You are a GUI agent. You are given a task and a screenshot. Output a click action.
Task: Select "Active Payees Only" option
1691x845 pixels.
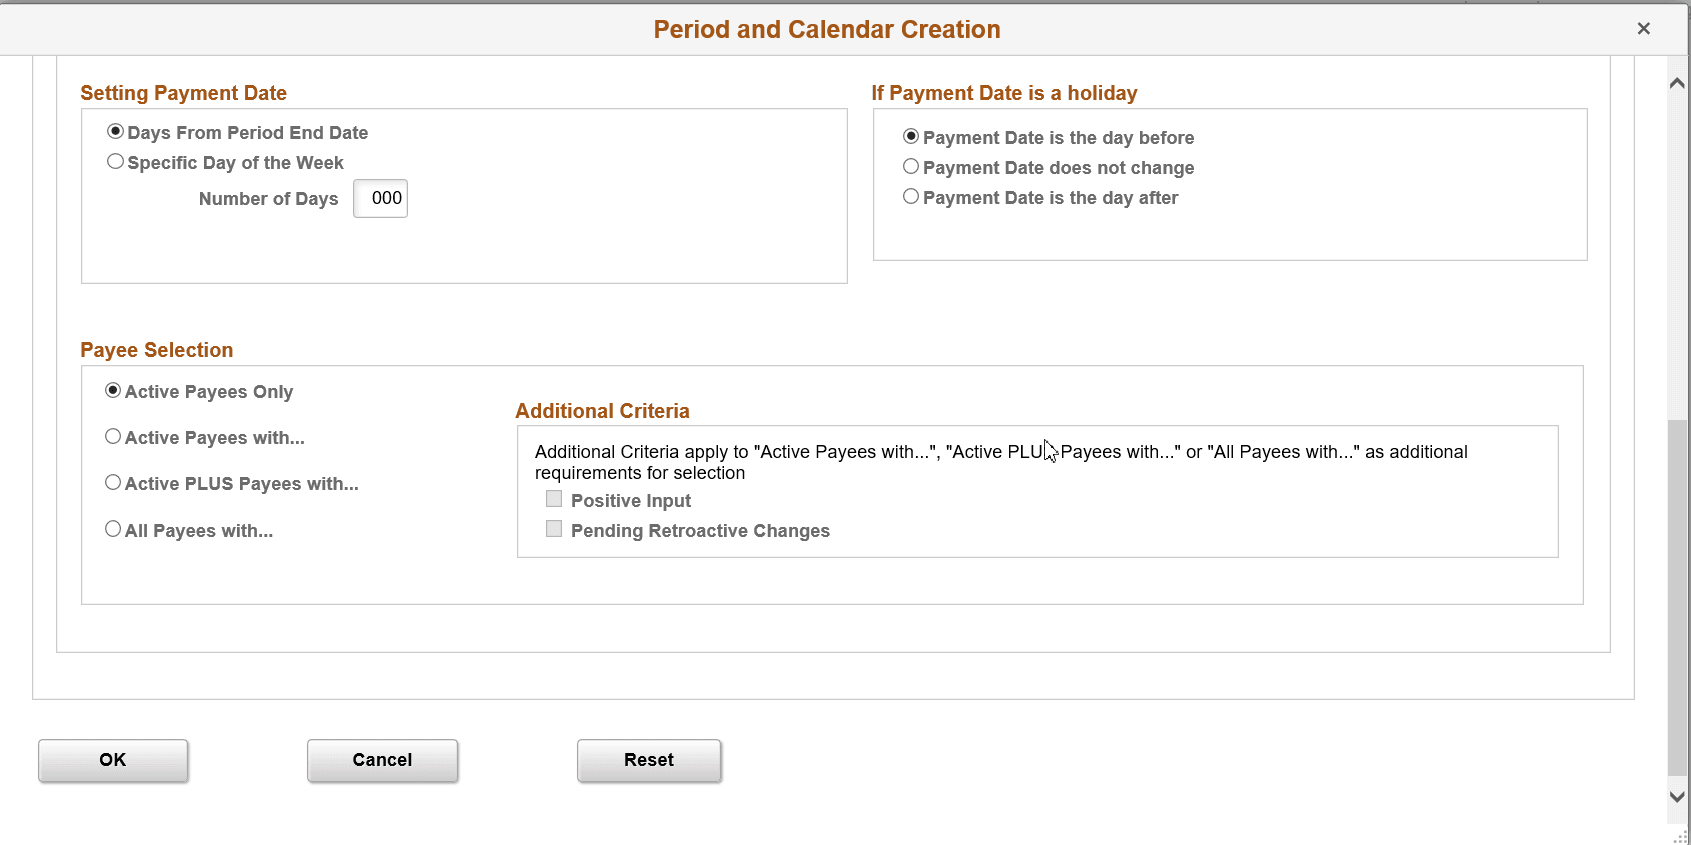point(113,390)
